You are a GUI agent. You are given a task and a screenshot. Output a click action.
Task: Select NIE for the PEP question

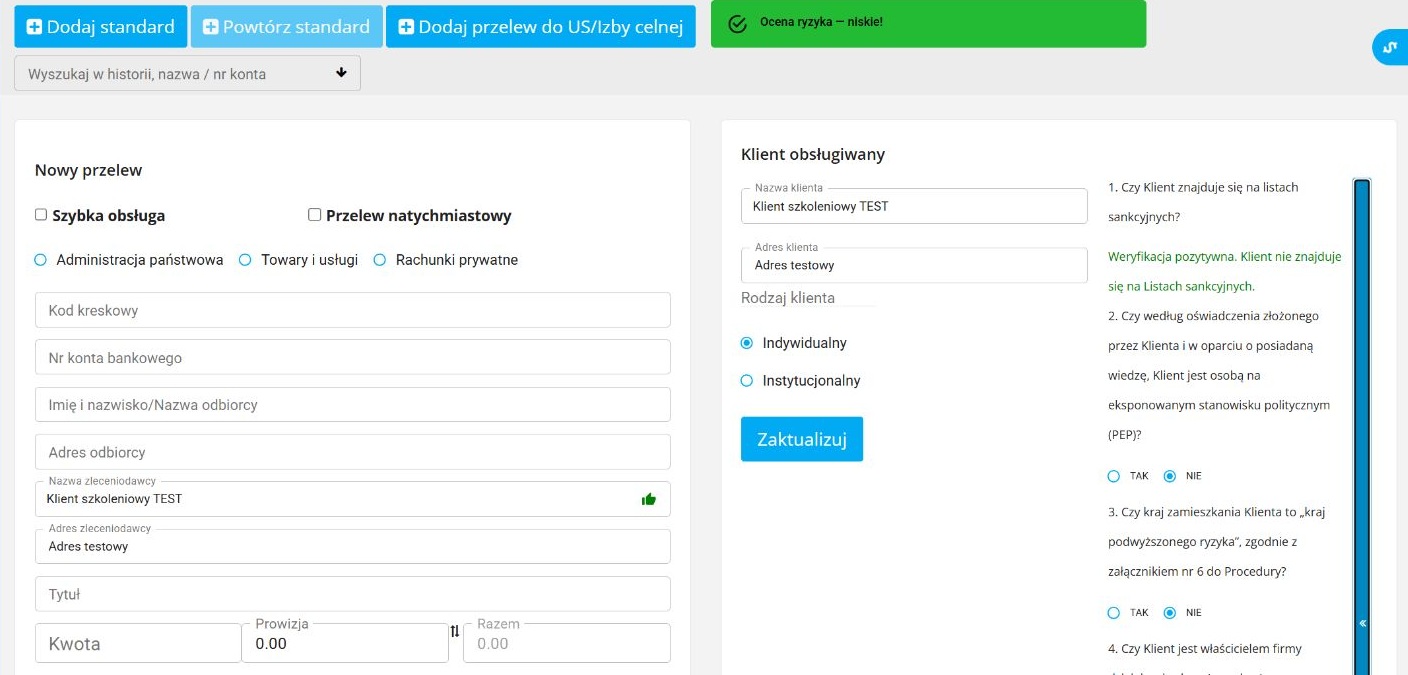click(1170, 476)
